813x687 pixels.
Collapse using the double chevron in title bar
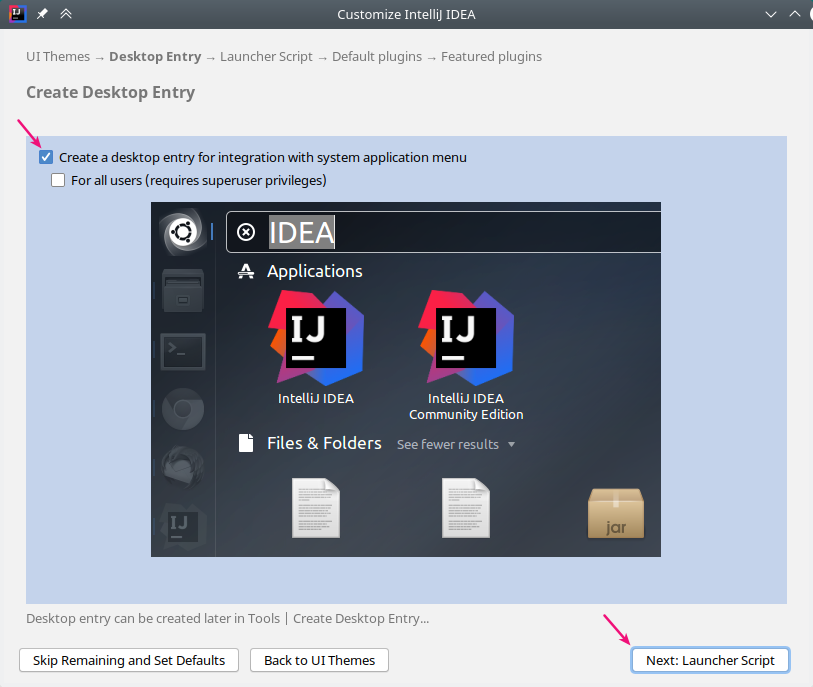coord(66,14)
